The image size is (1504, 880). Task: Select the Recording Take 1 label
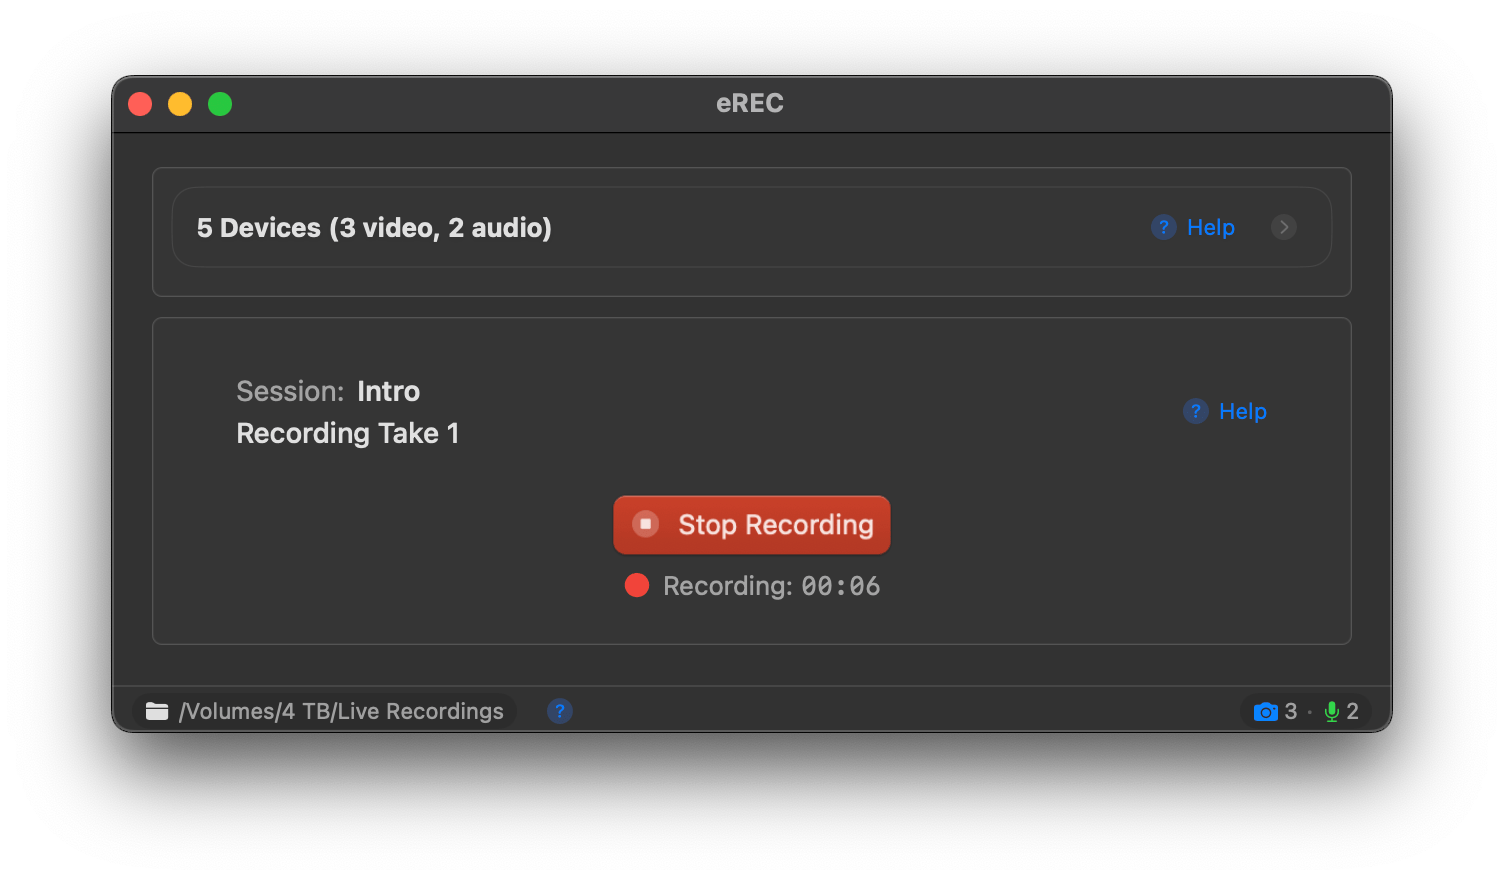(347, 433)
